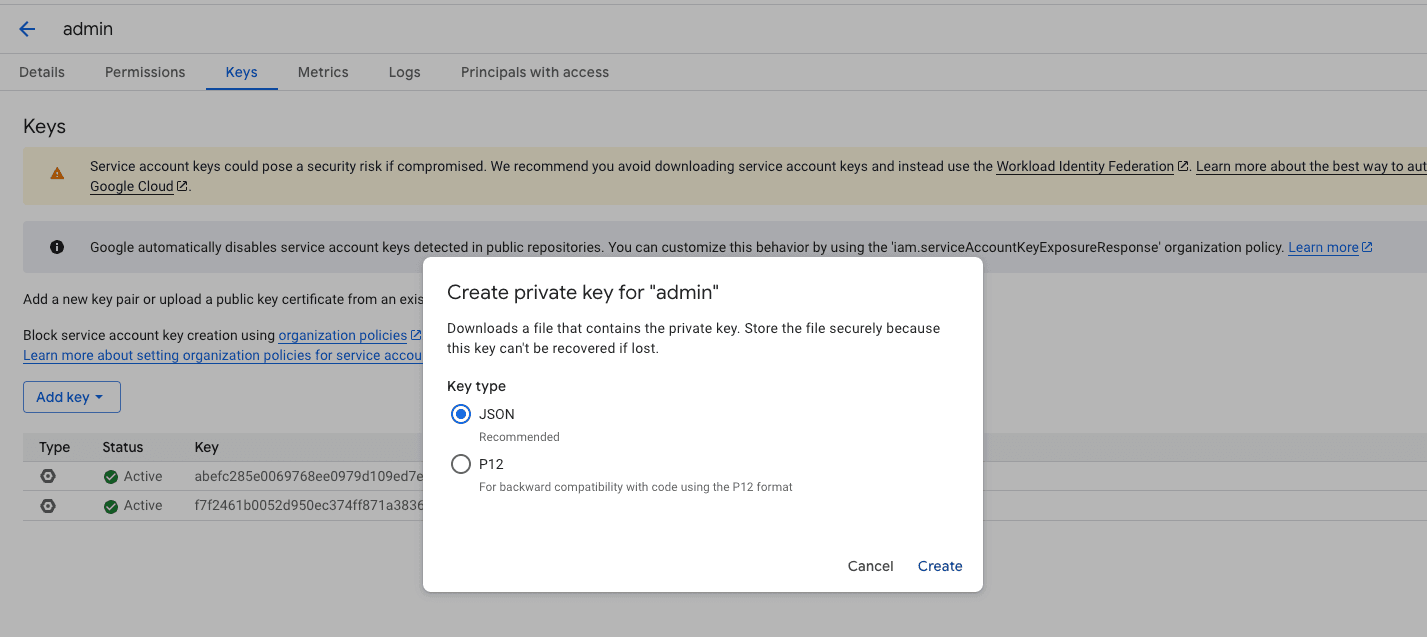Screen dimensions: 1427x637
Task: Click the external link icon next to organization policies
Action: 416,335
